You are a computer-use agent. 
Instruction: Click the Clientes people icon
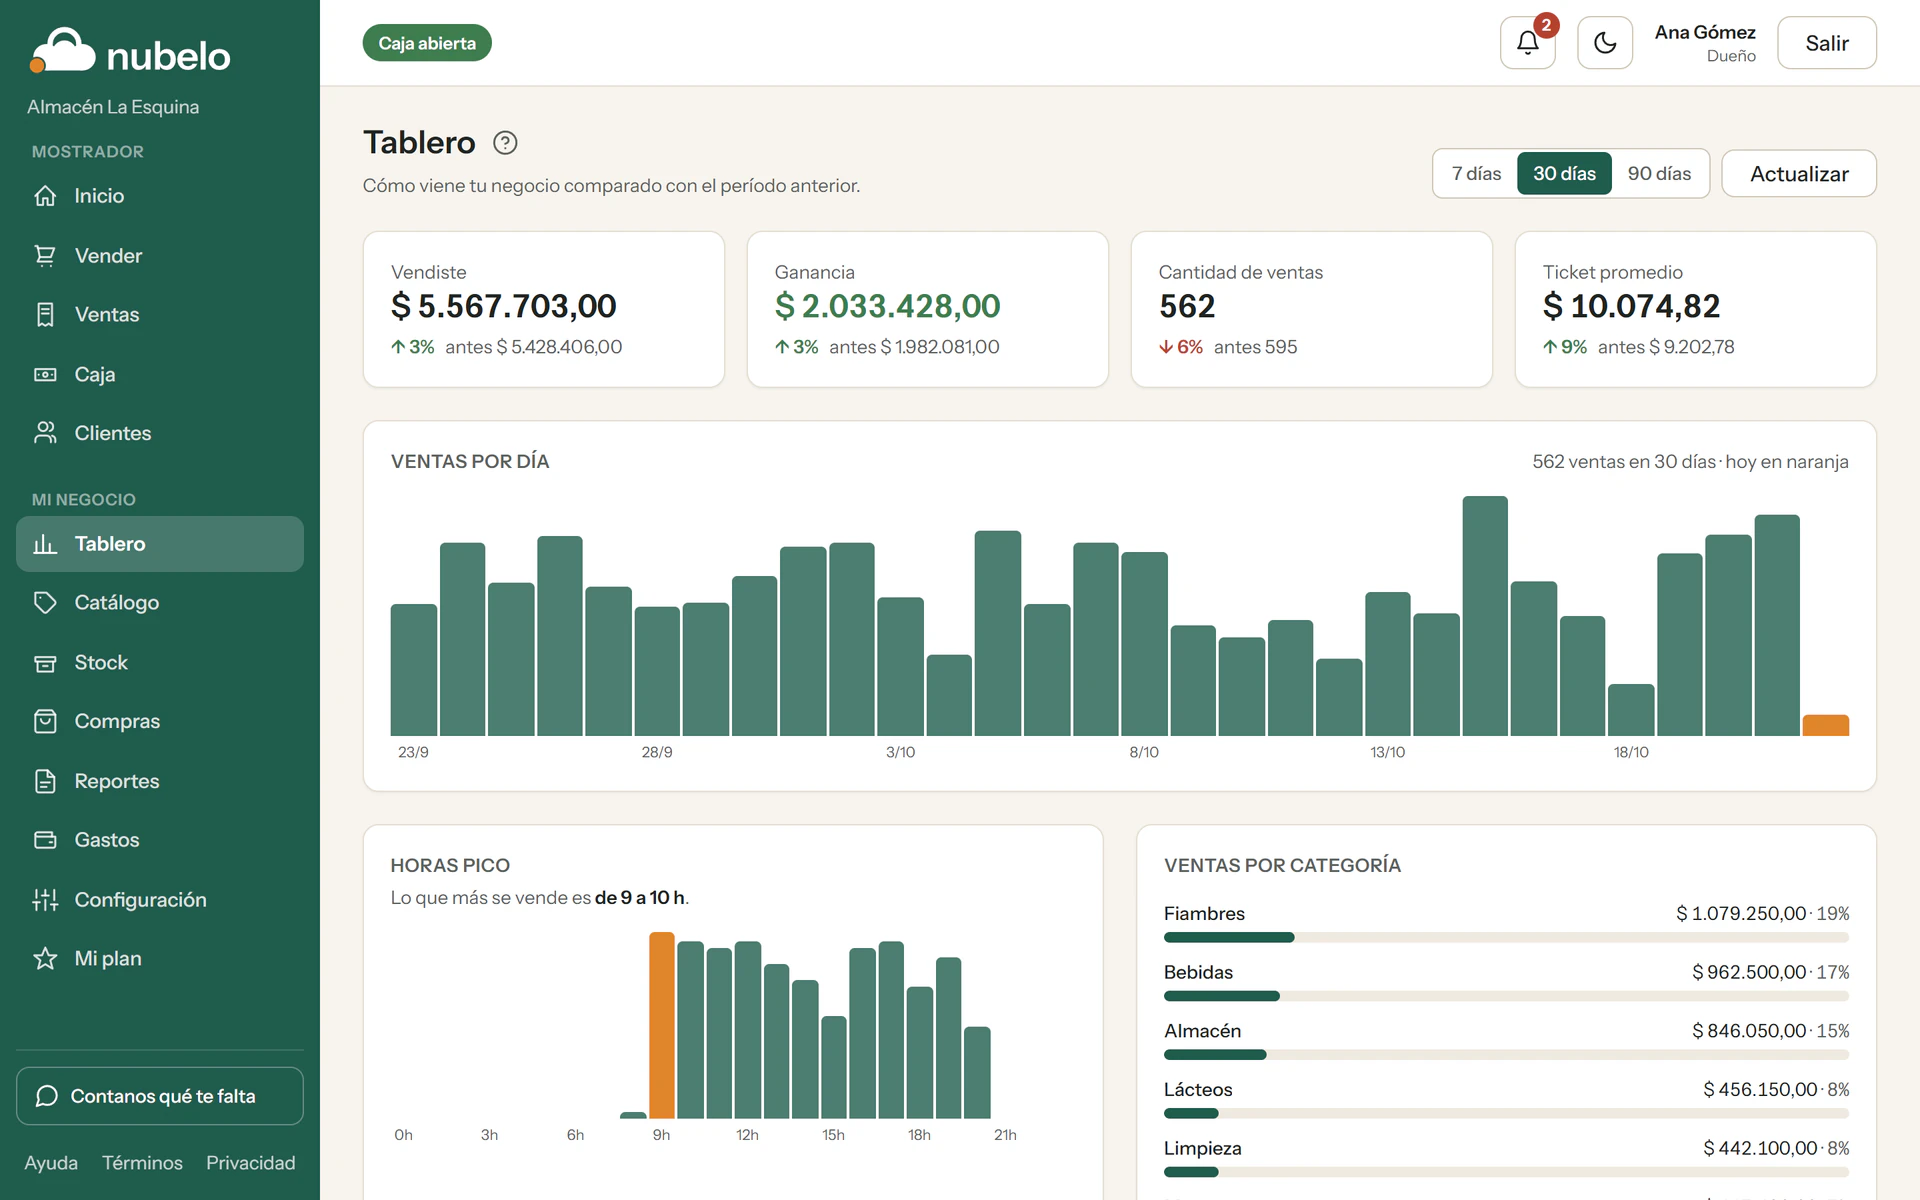tap(45, 433)
